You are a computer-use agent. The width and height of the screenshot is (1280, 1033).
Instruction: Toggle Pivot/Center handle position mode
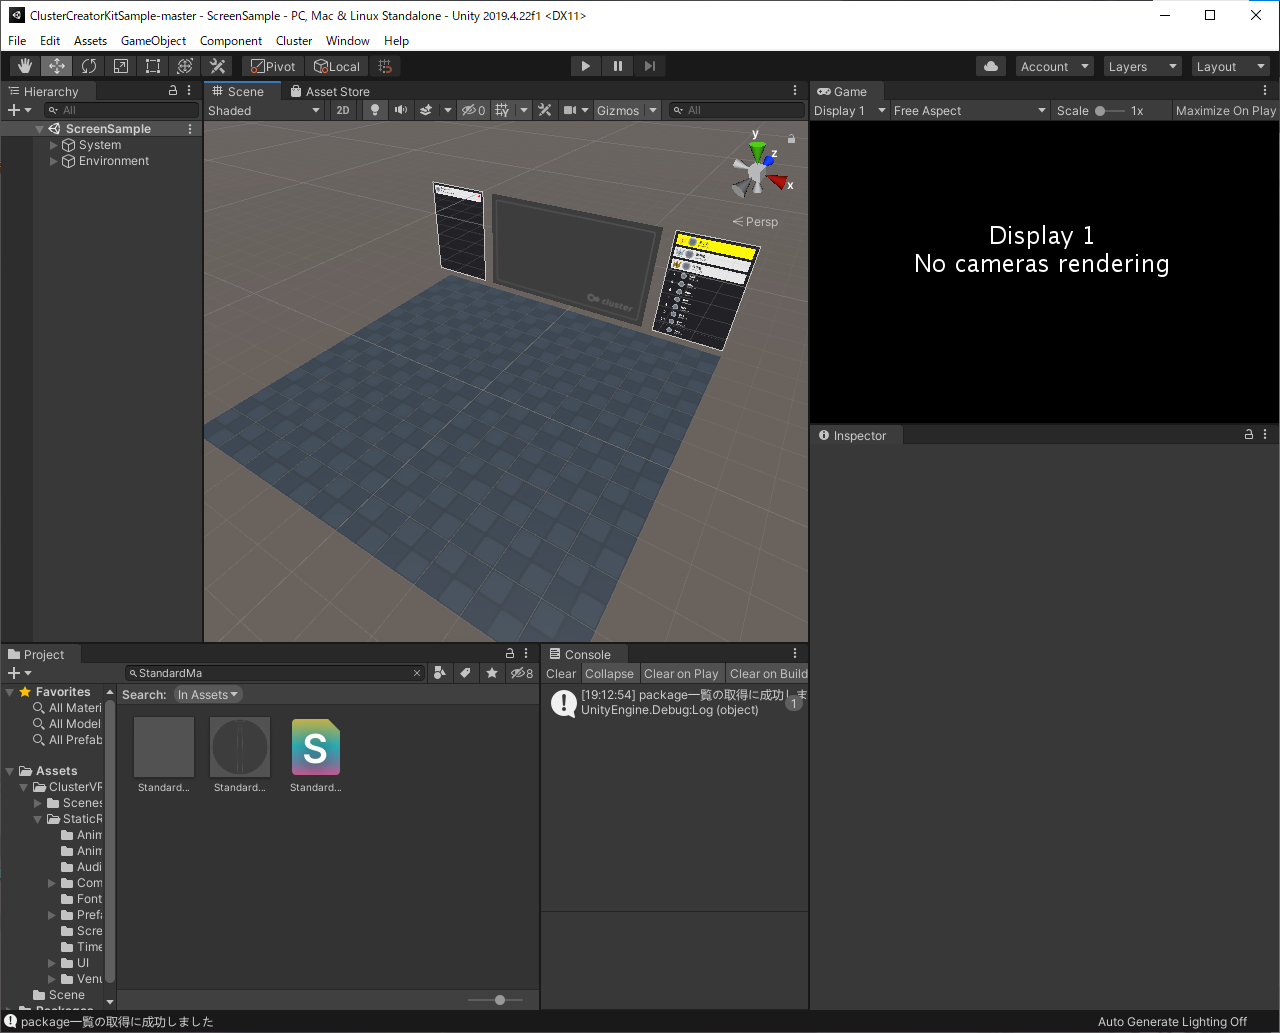click(x=270, y=65)
